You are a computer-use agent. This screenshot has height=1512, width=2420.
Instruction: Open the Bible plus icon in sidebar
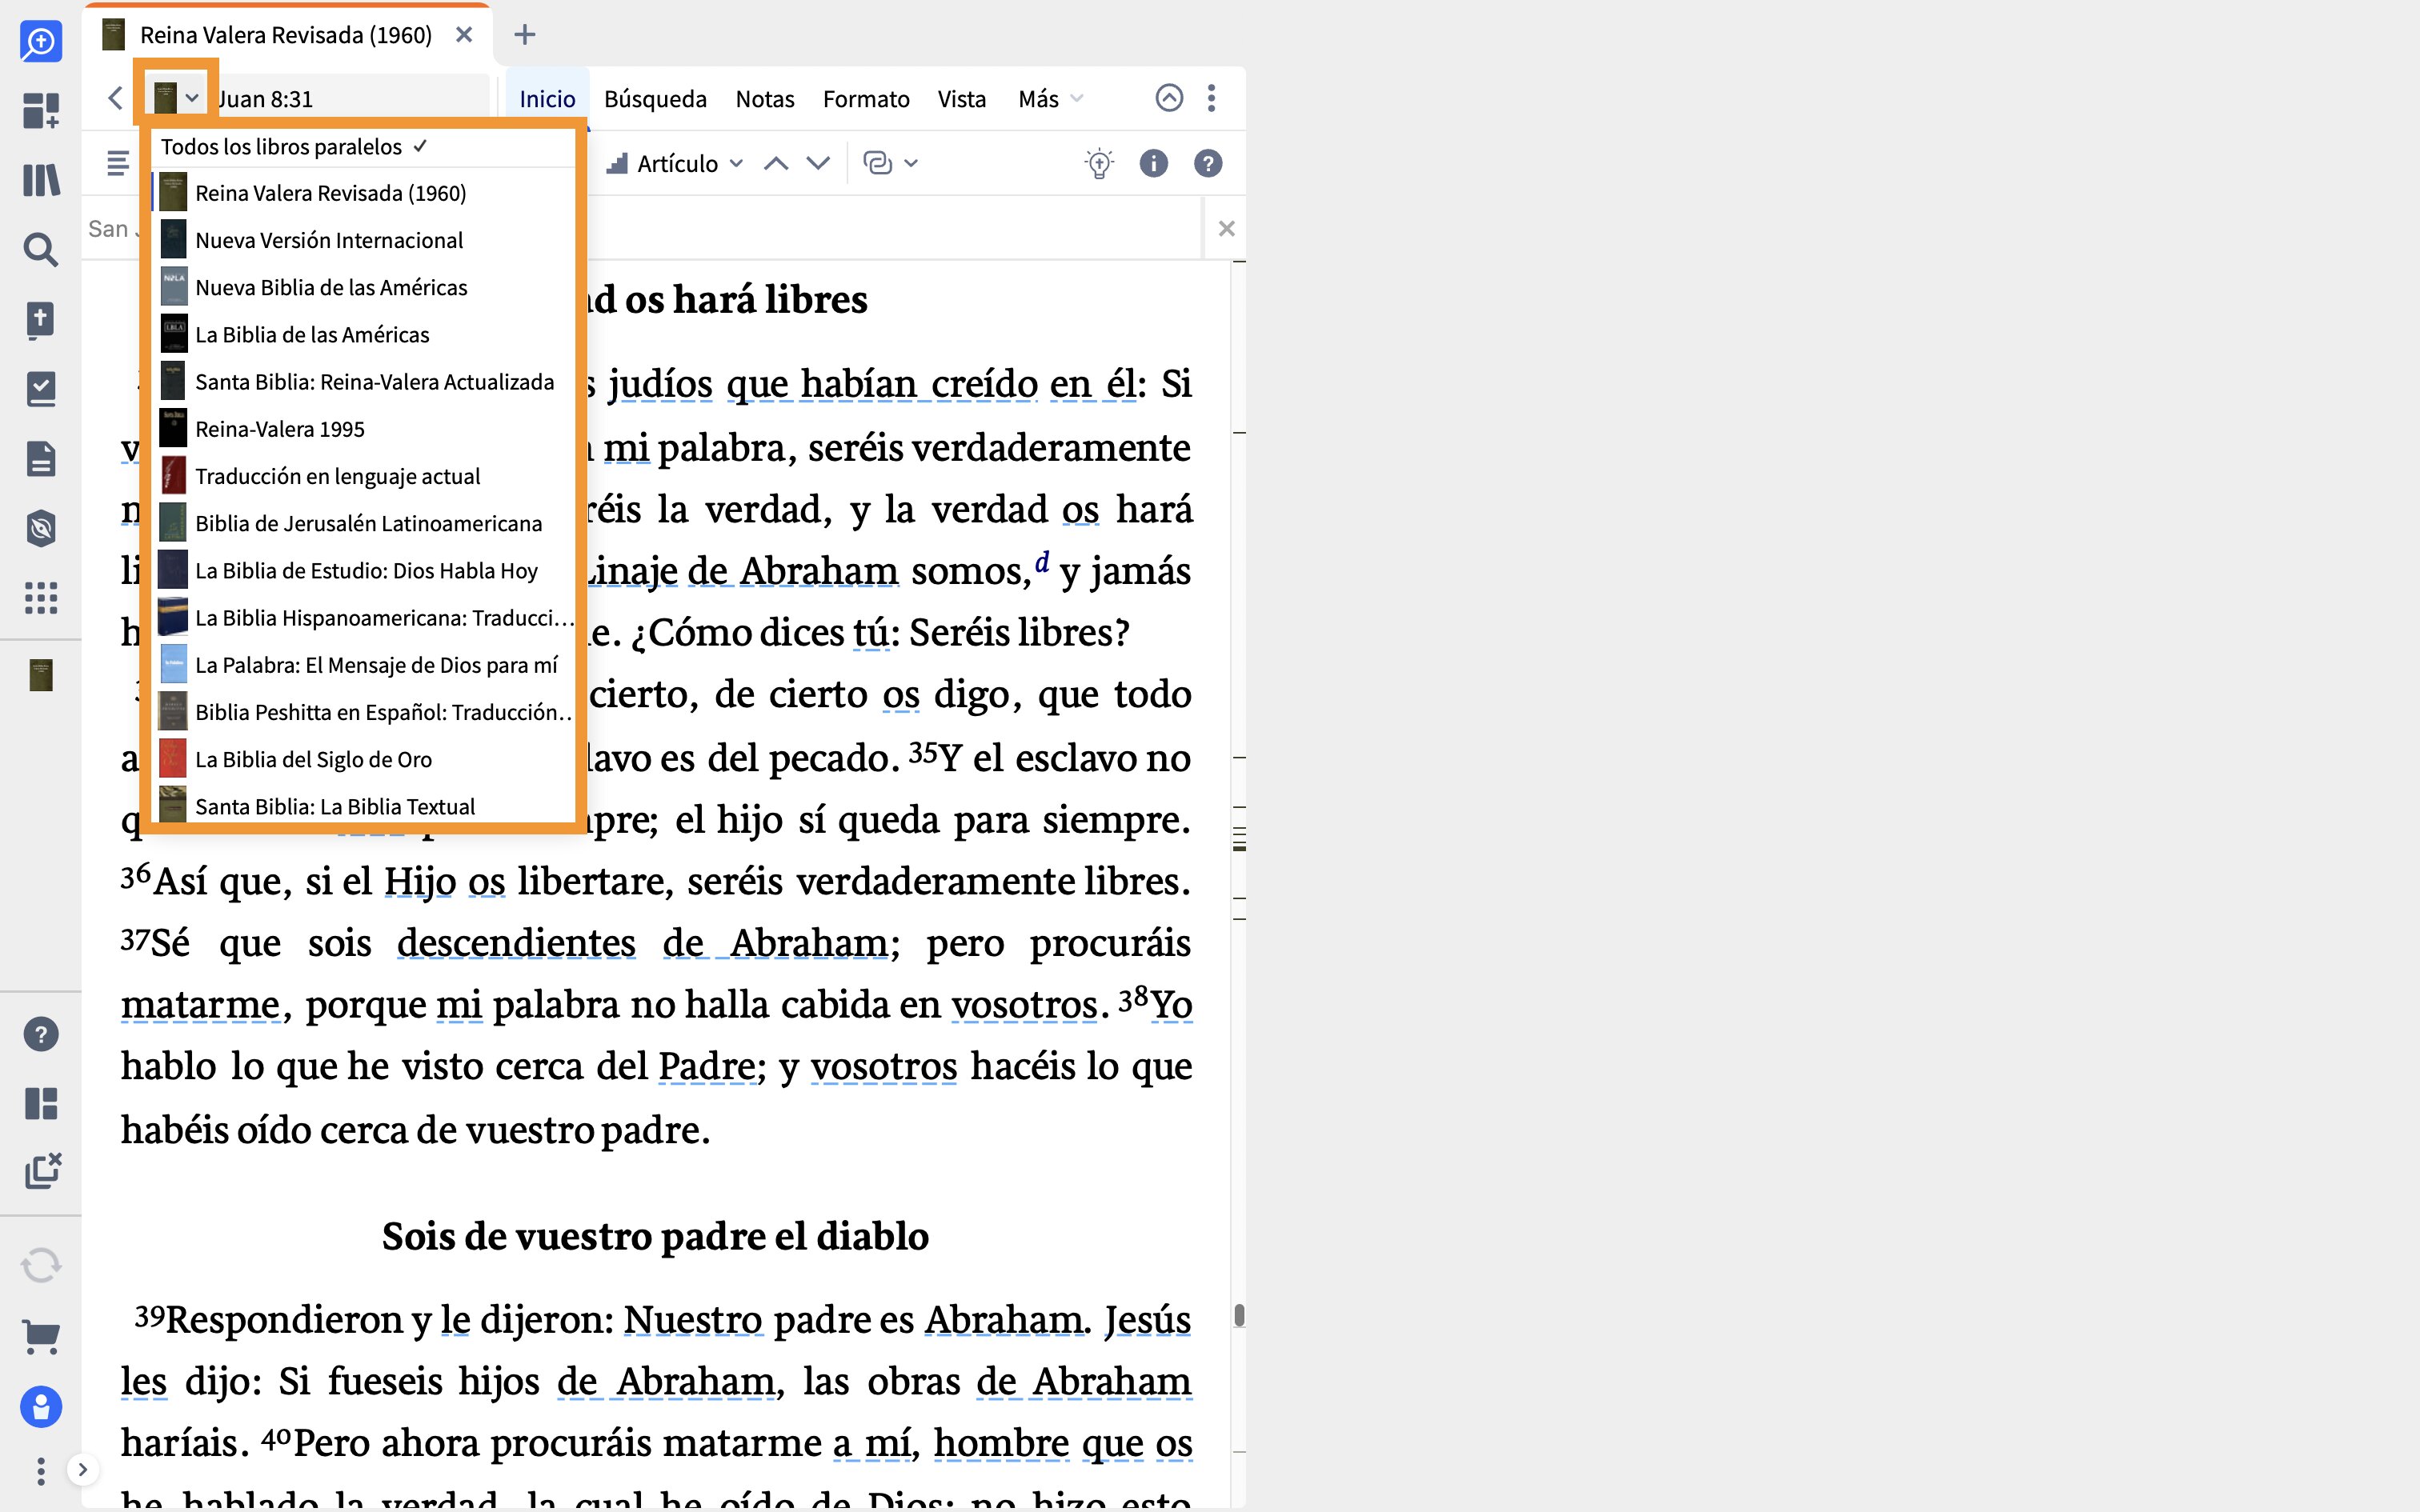coord(41,320)
